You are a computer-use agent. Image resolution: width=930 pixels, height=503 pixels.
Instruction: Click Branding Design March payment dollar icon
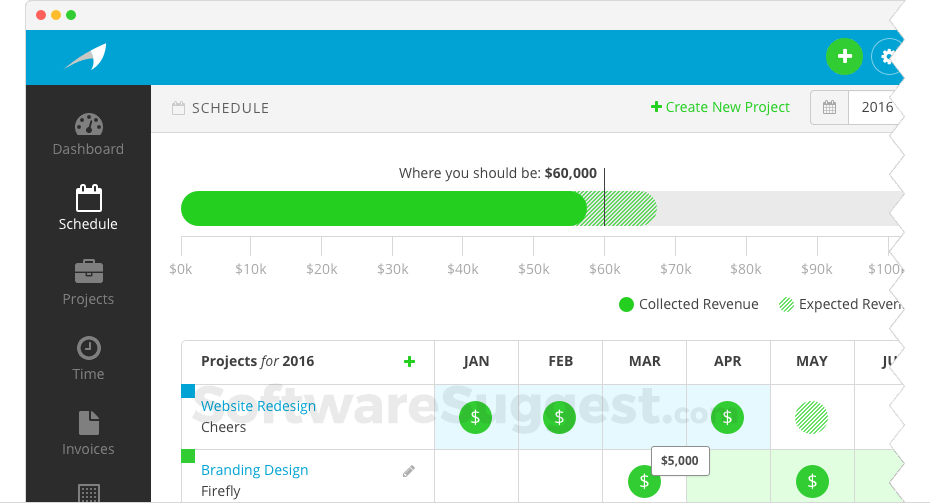tap(644, 482)
